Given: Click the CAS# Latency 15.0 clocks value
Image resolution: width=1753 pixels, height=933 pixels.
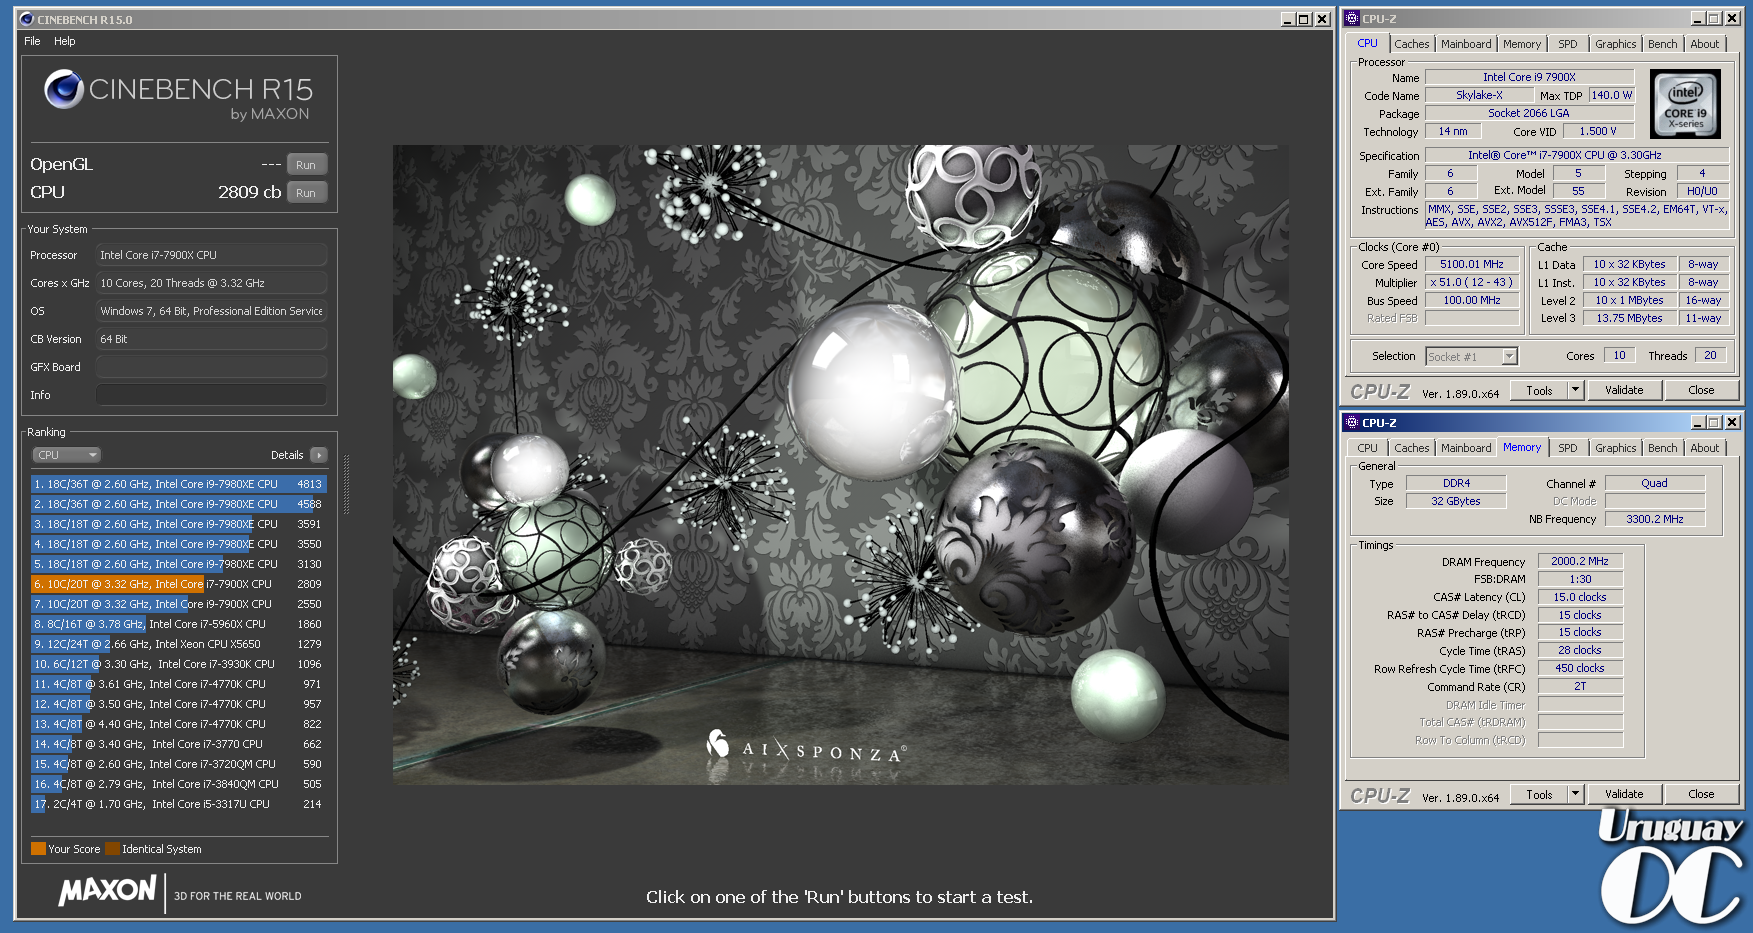Looking at the screenshot, I should (x=1580, y=597).
